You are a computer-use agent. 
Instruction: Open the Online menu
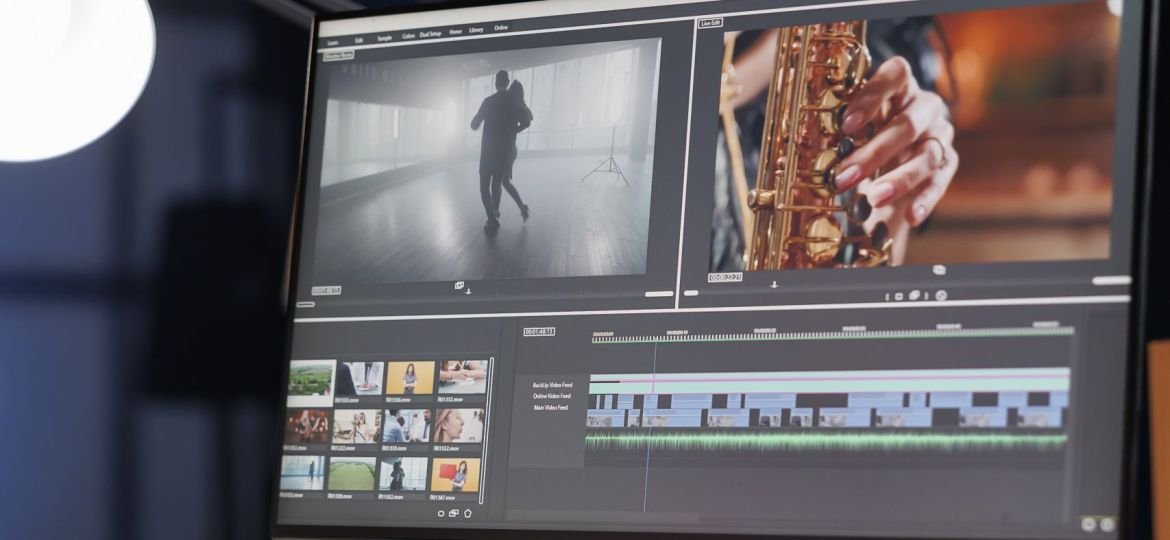501,28
